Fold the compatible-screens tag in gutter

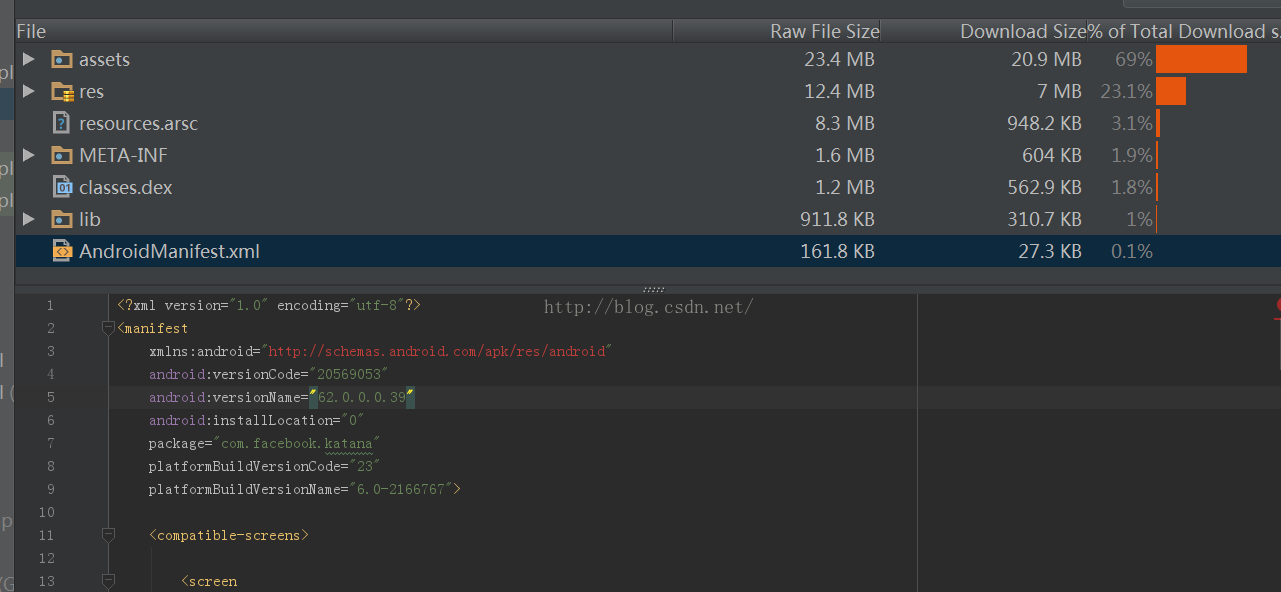click(108, 535)
